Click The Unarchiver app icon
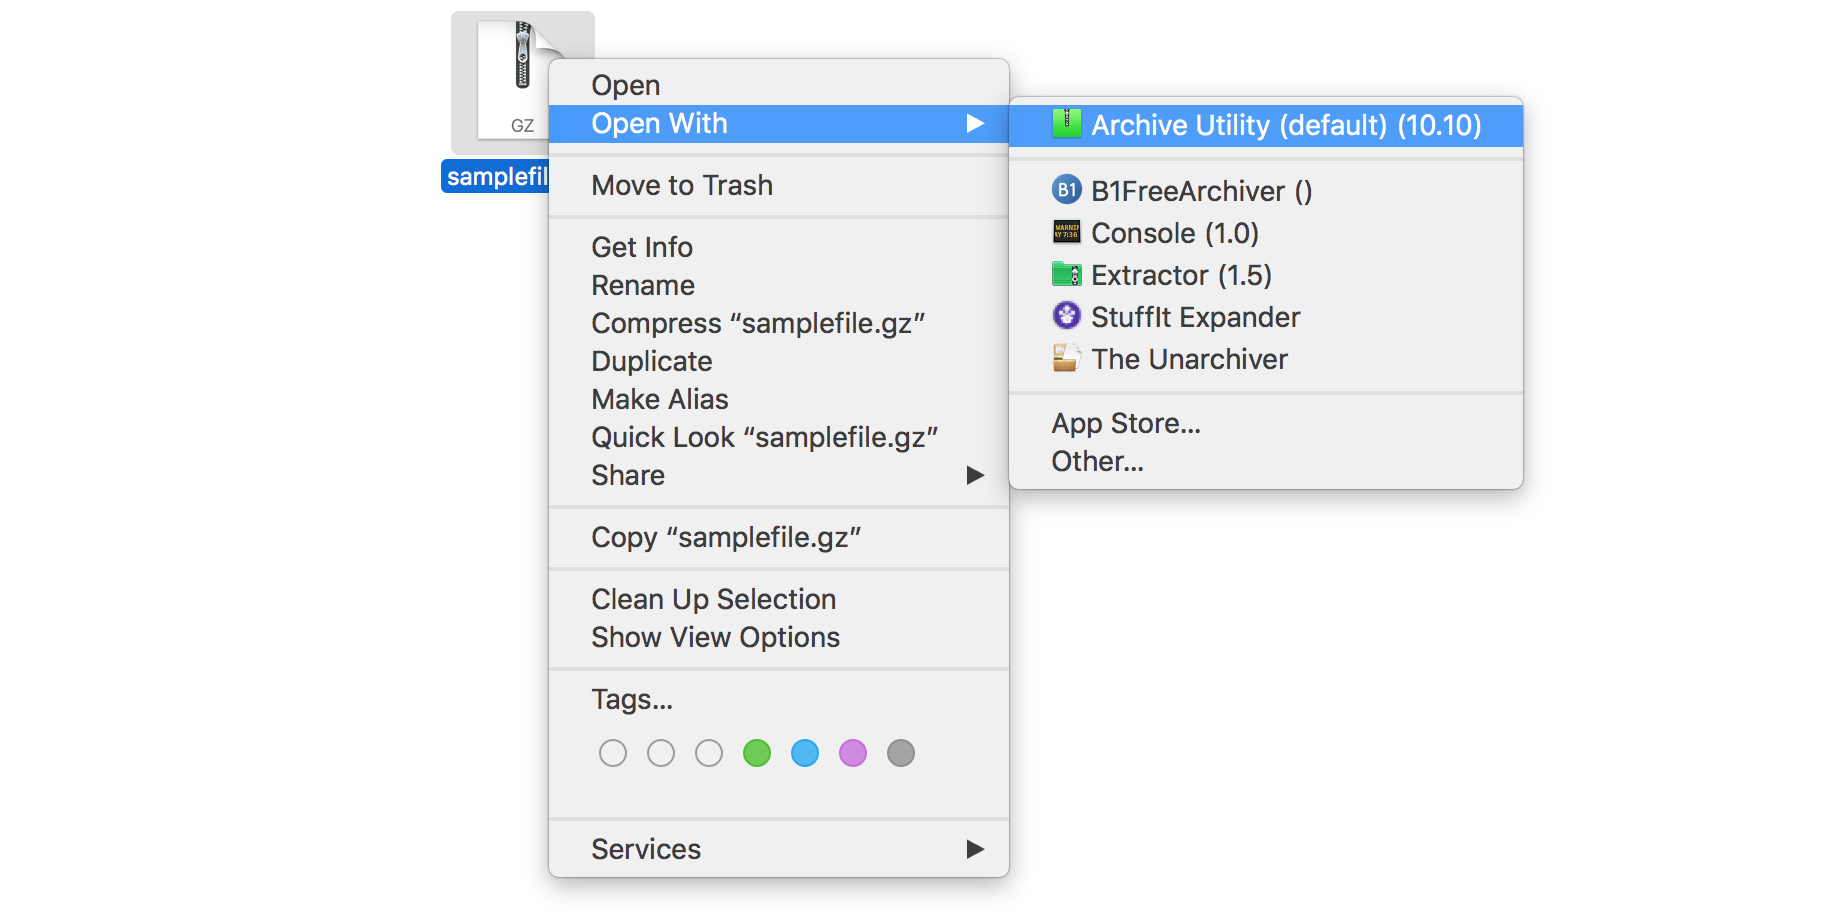This screenshot has width=1824, height=912. tap(1067, 358)
